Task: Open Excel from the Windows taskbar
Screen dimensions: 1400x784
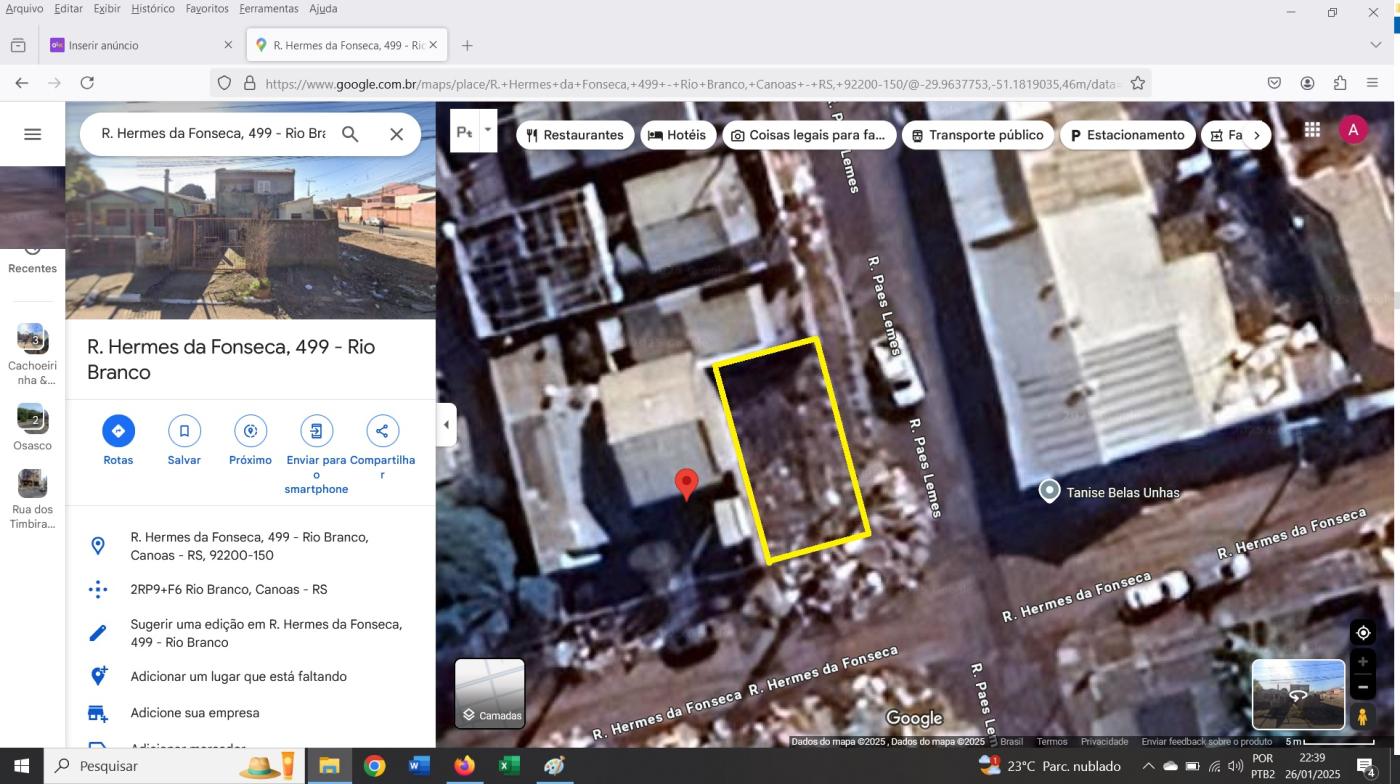Action: [x=509, y=766]
